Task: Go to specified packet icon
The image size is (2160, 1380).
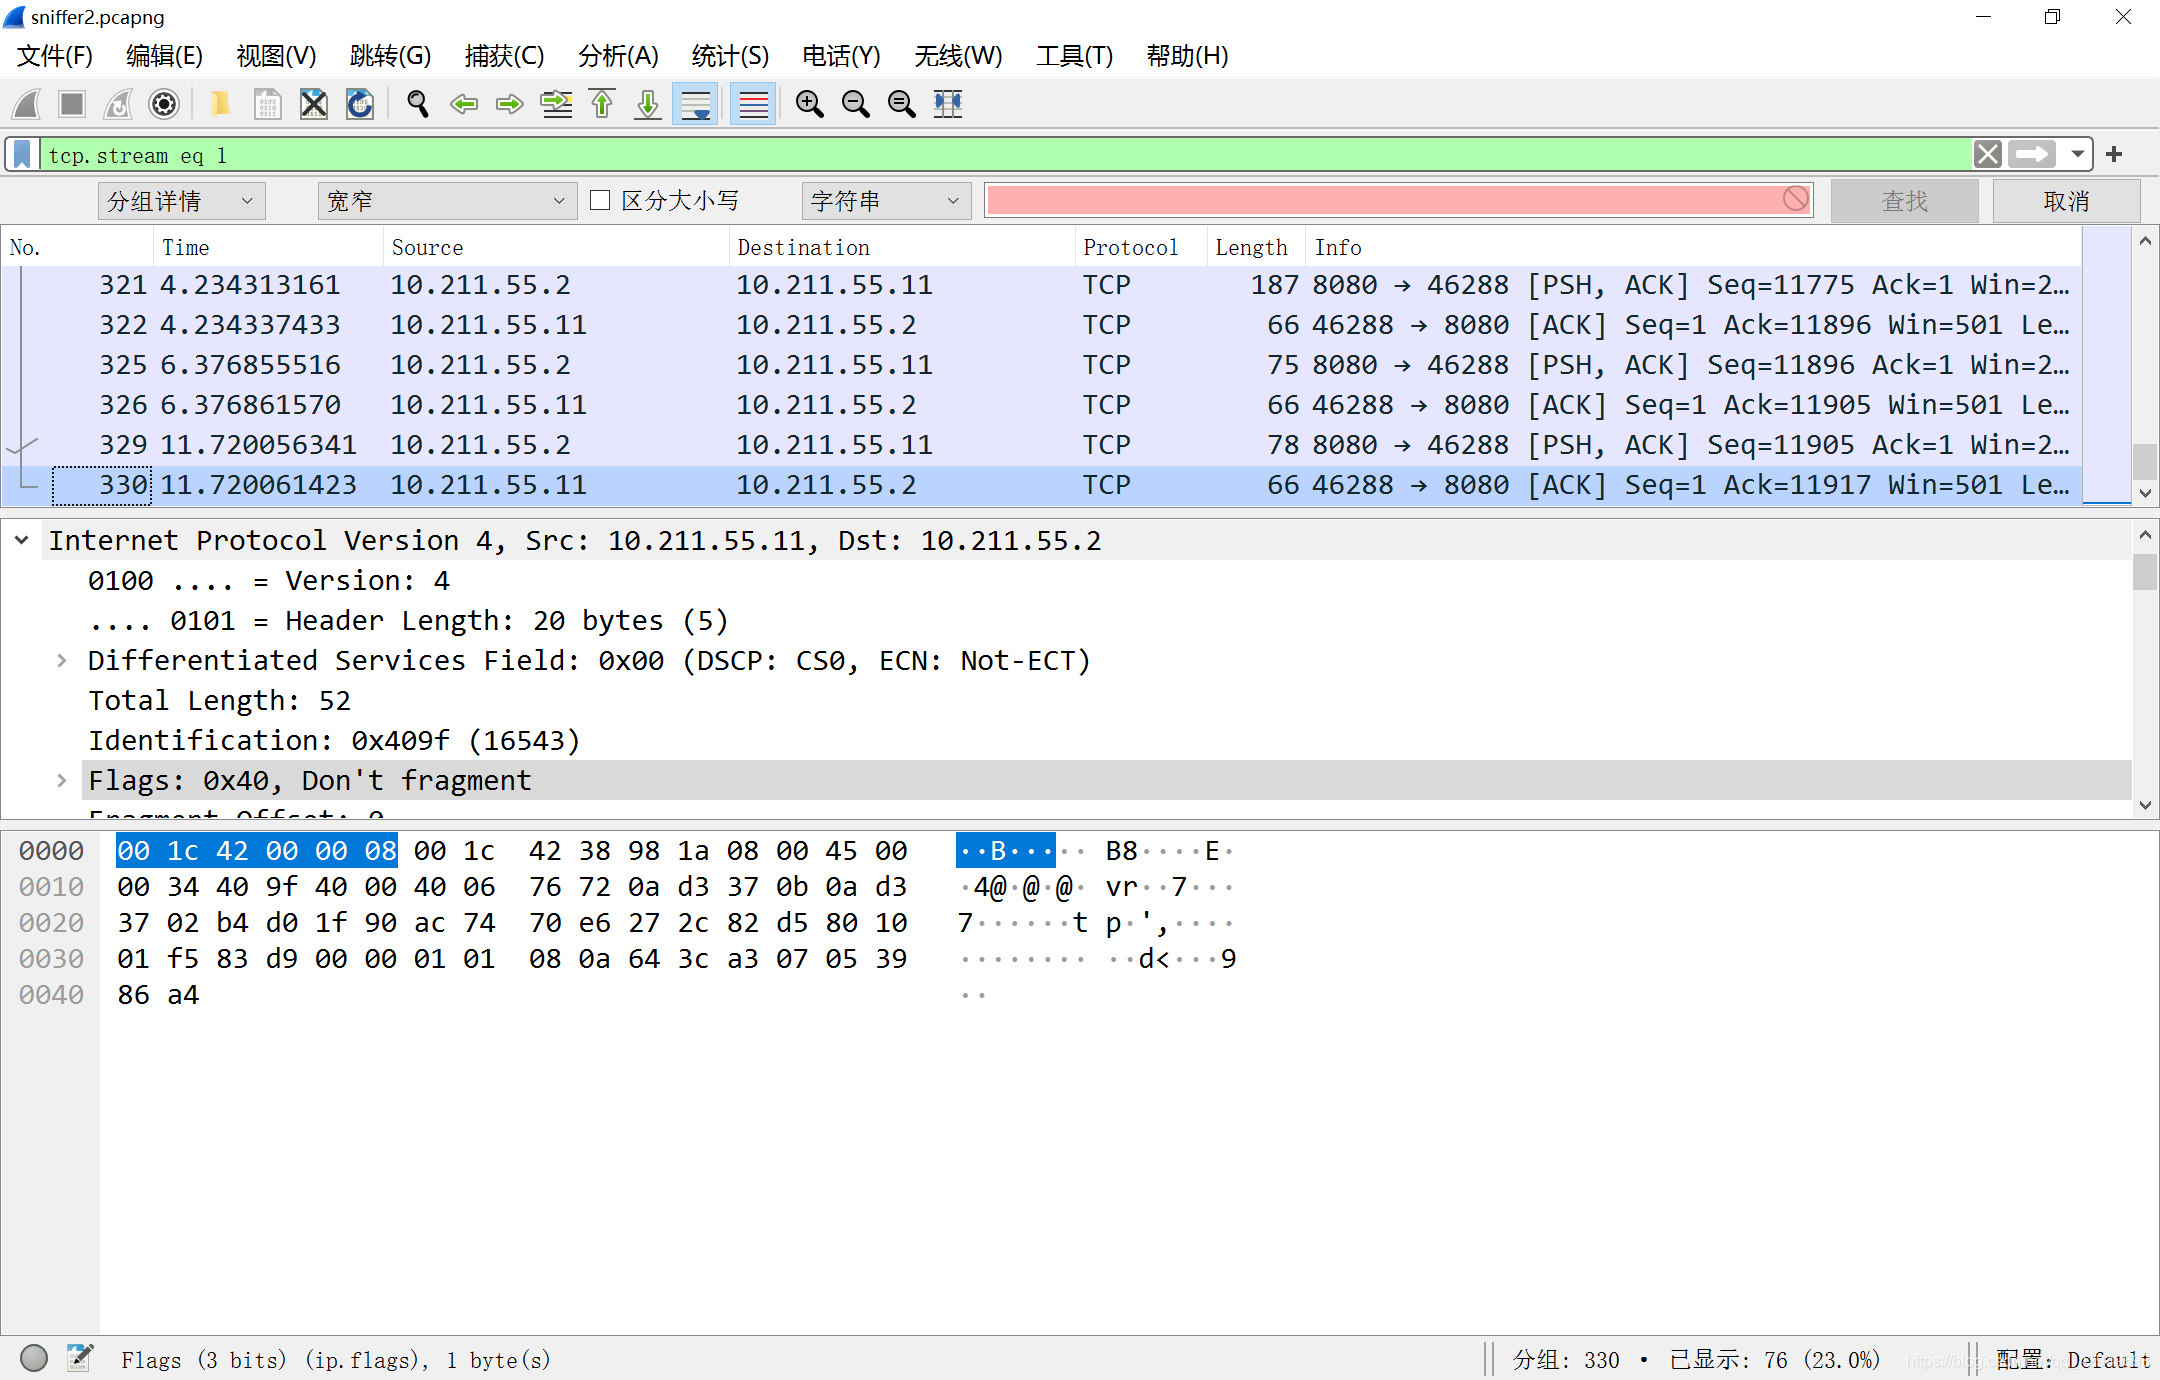Action: point(556,104)
